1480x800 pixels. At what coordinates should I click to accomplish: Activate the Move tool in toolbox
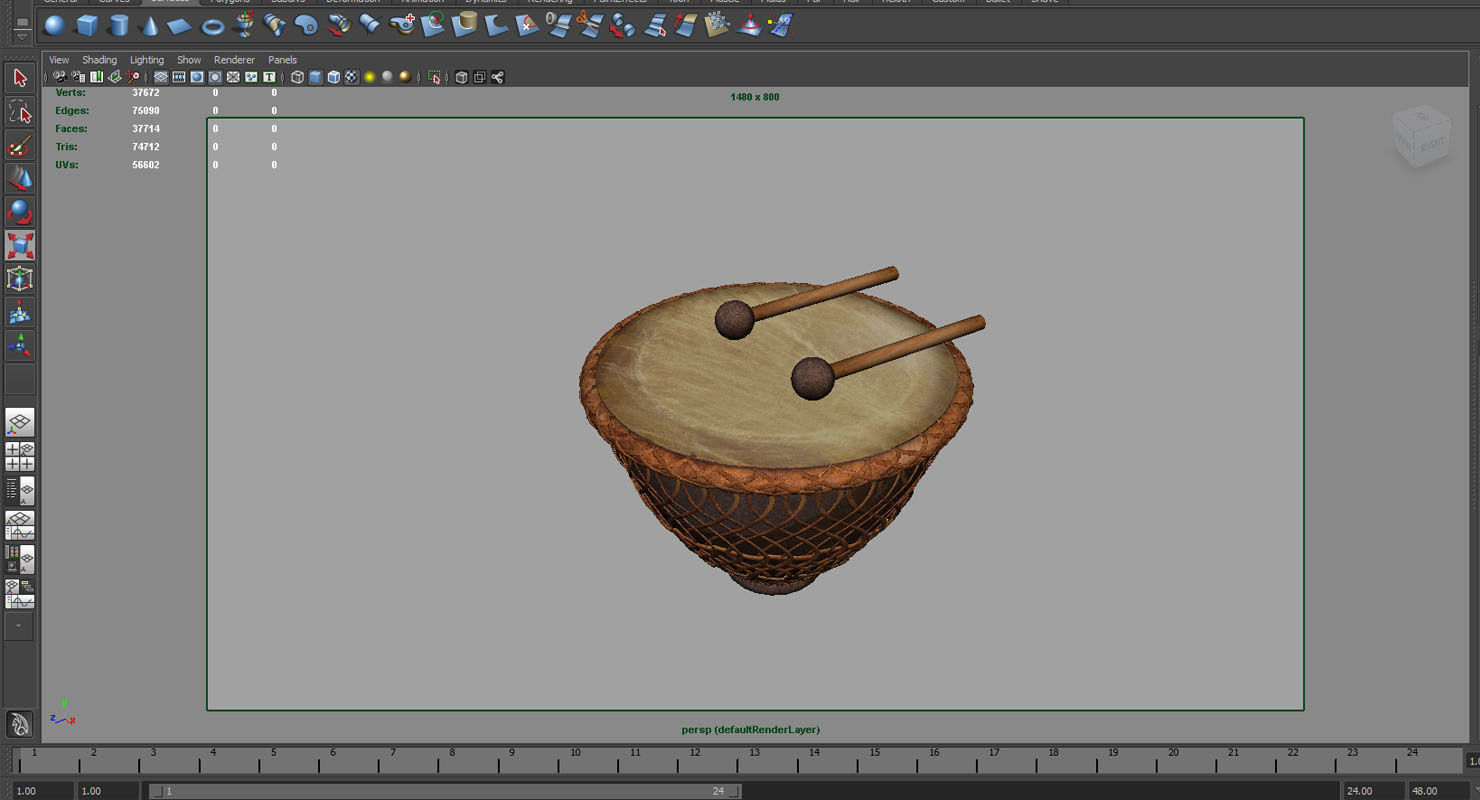20,178
